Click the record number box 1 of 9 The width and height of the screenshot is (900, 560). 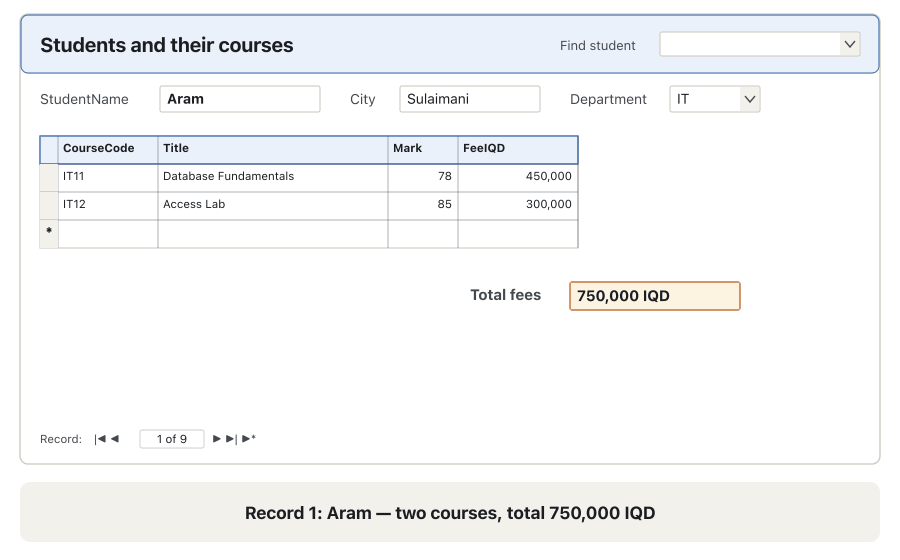(x=172, y=439)
